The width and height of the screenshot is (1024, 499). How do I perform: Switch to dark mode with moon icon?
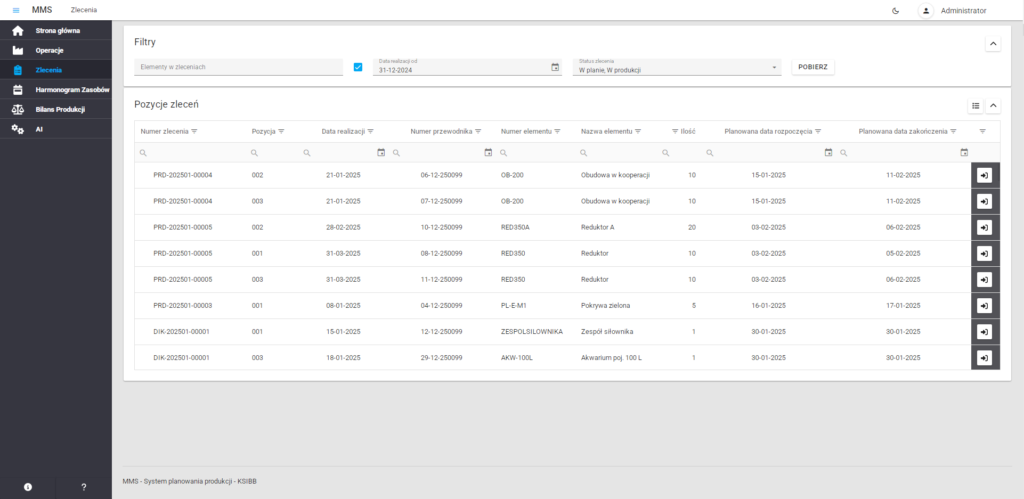click(x=894, y=10)
